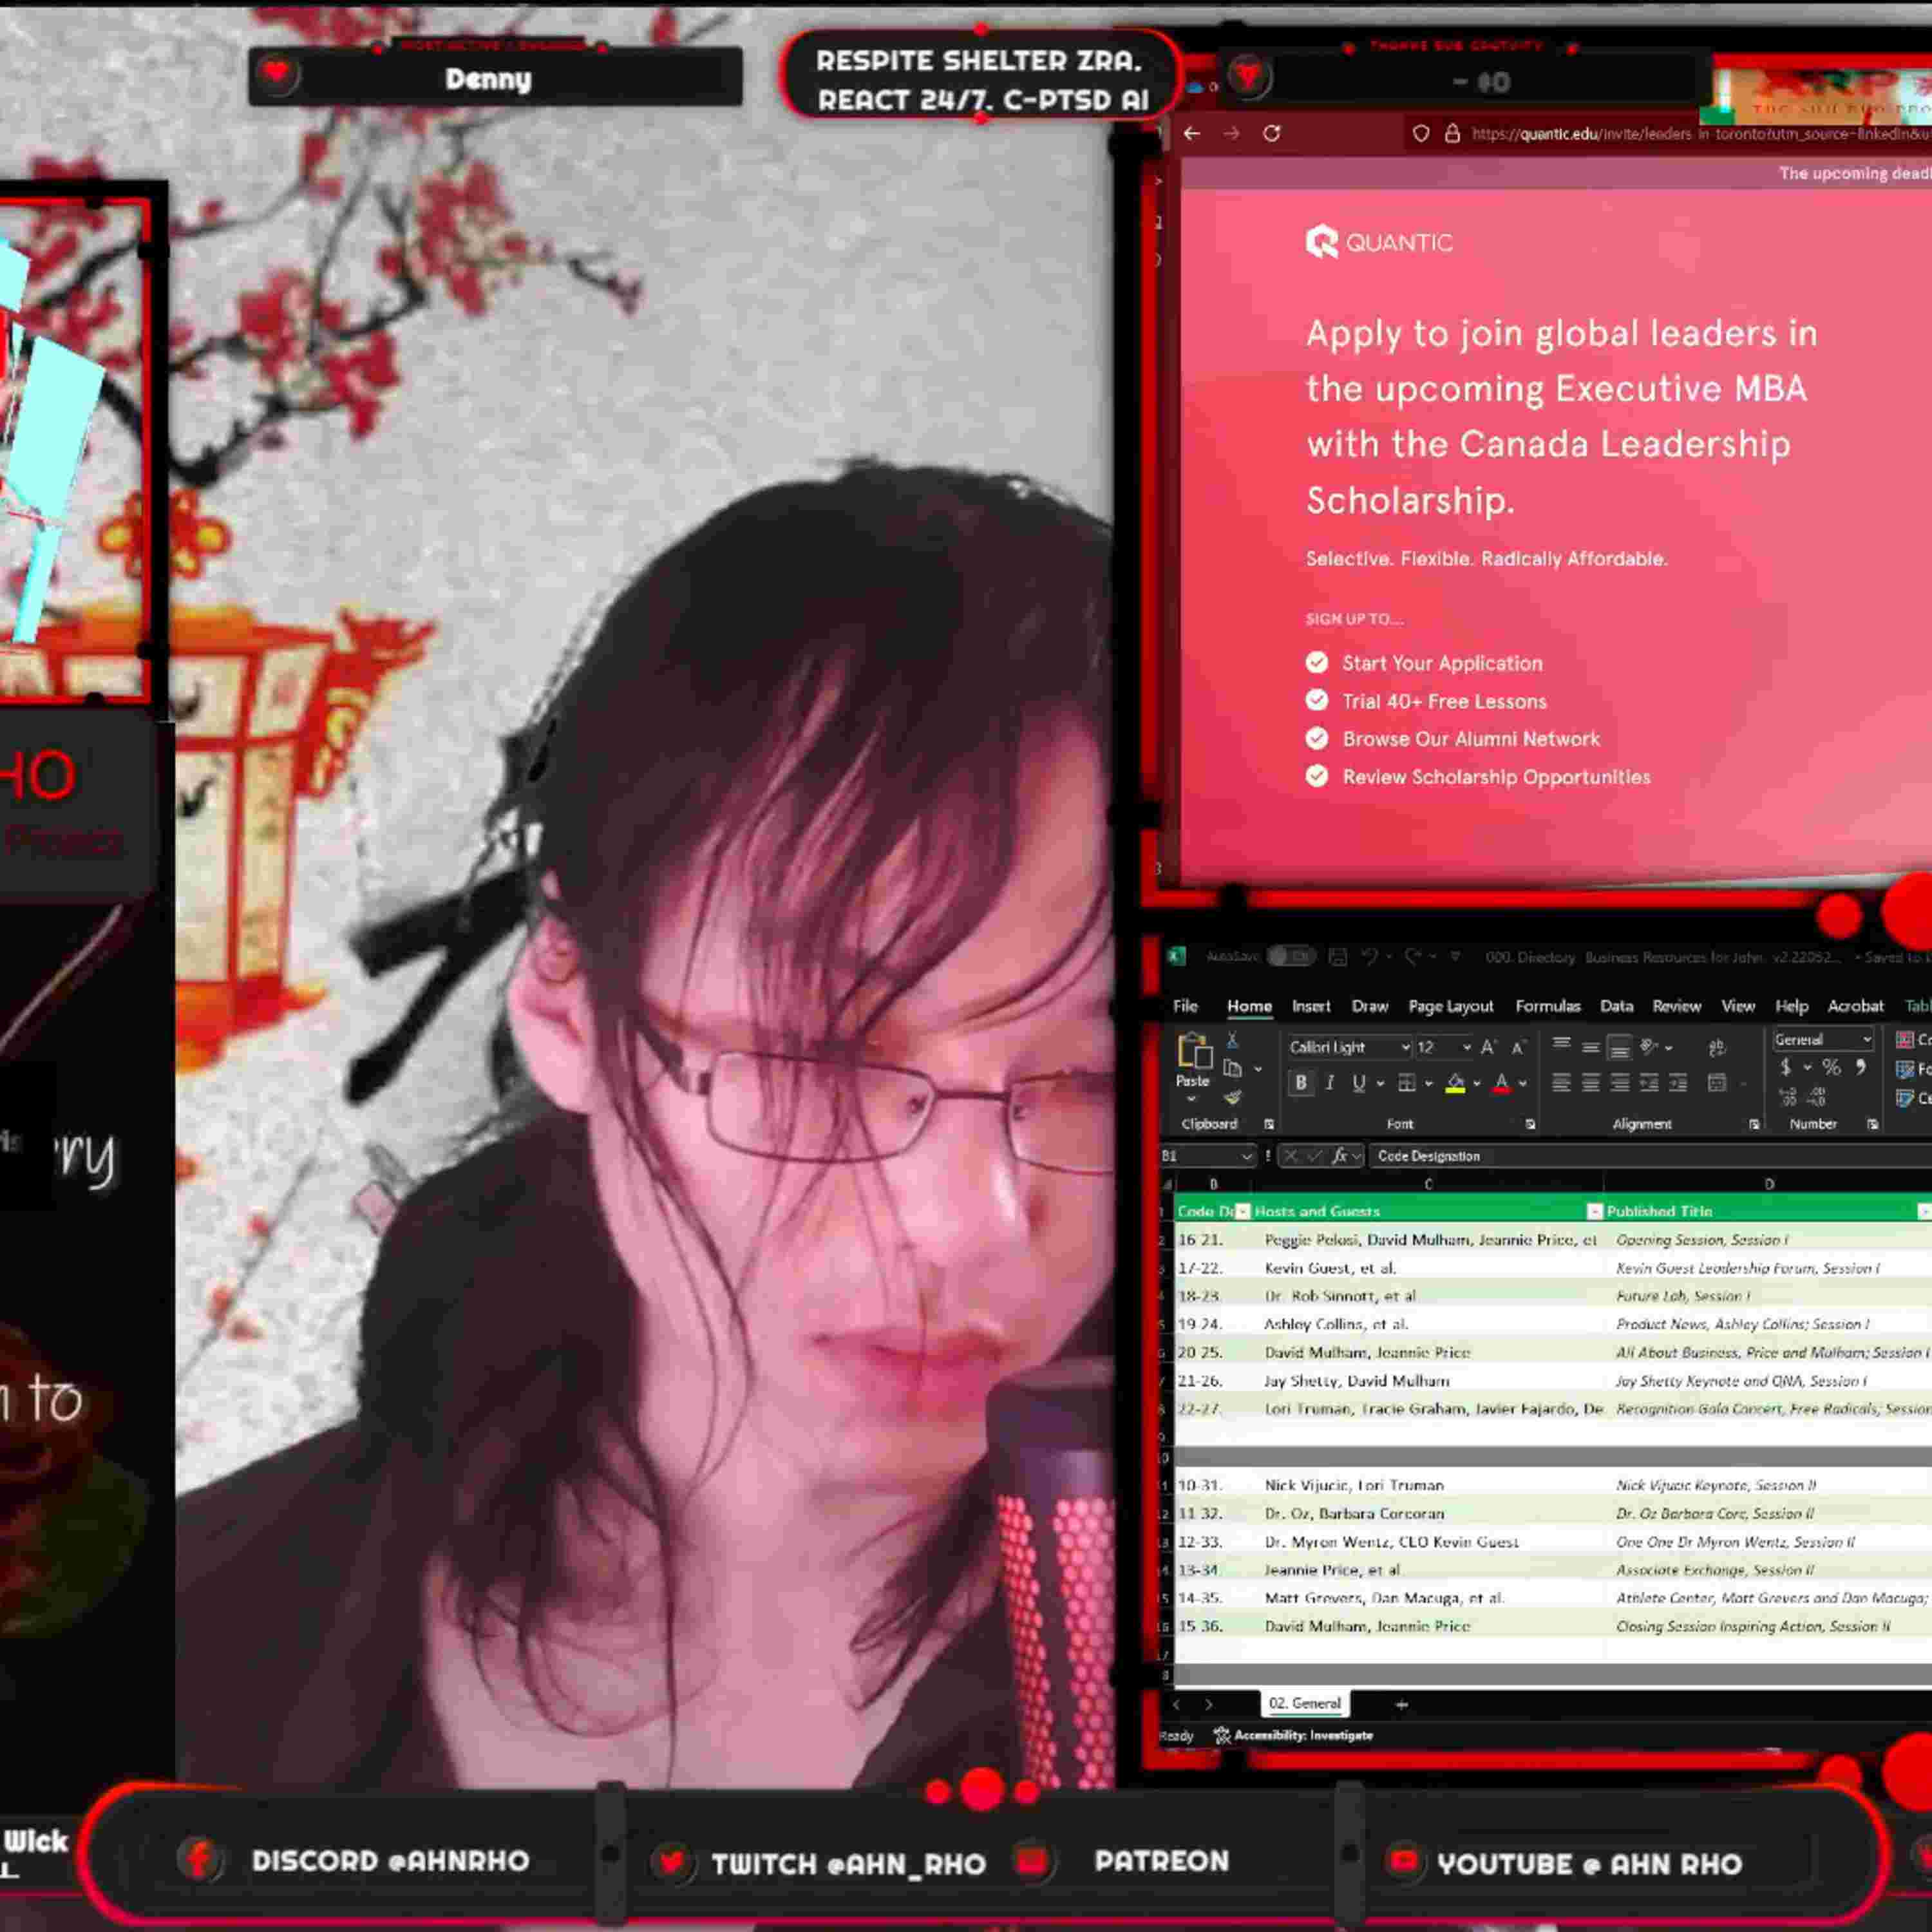The image size is (1932, 1932).
Task: Click the Start Your Application link
Action: [1442, 663]
